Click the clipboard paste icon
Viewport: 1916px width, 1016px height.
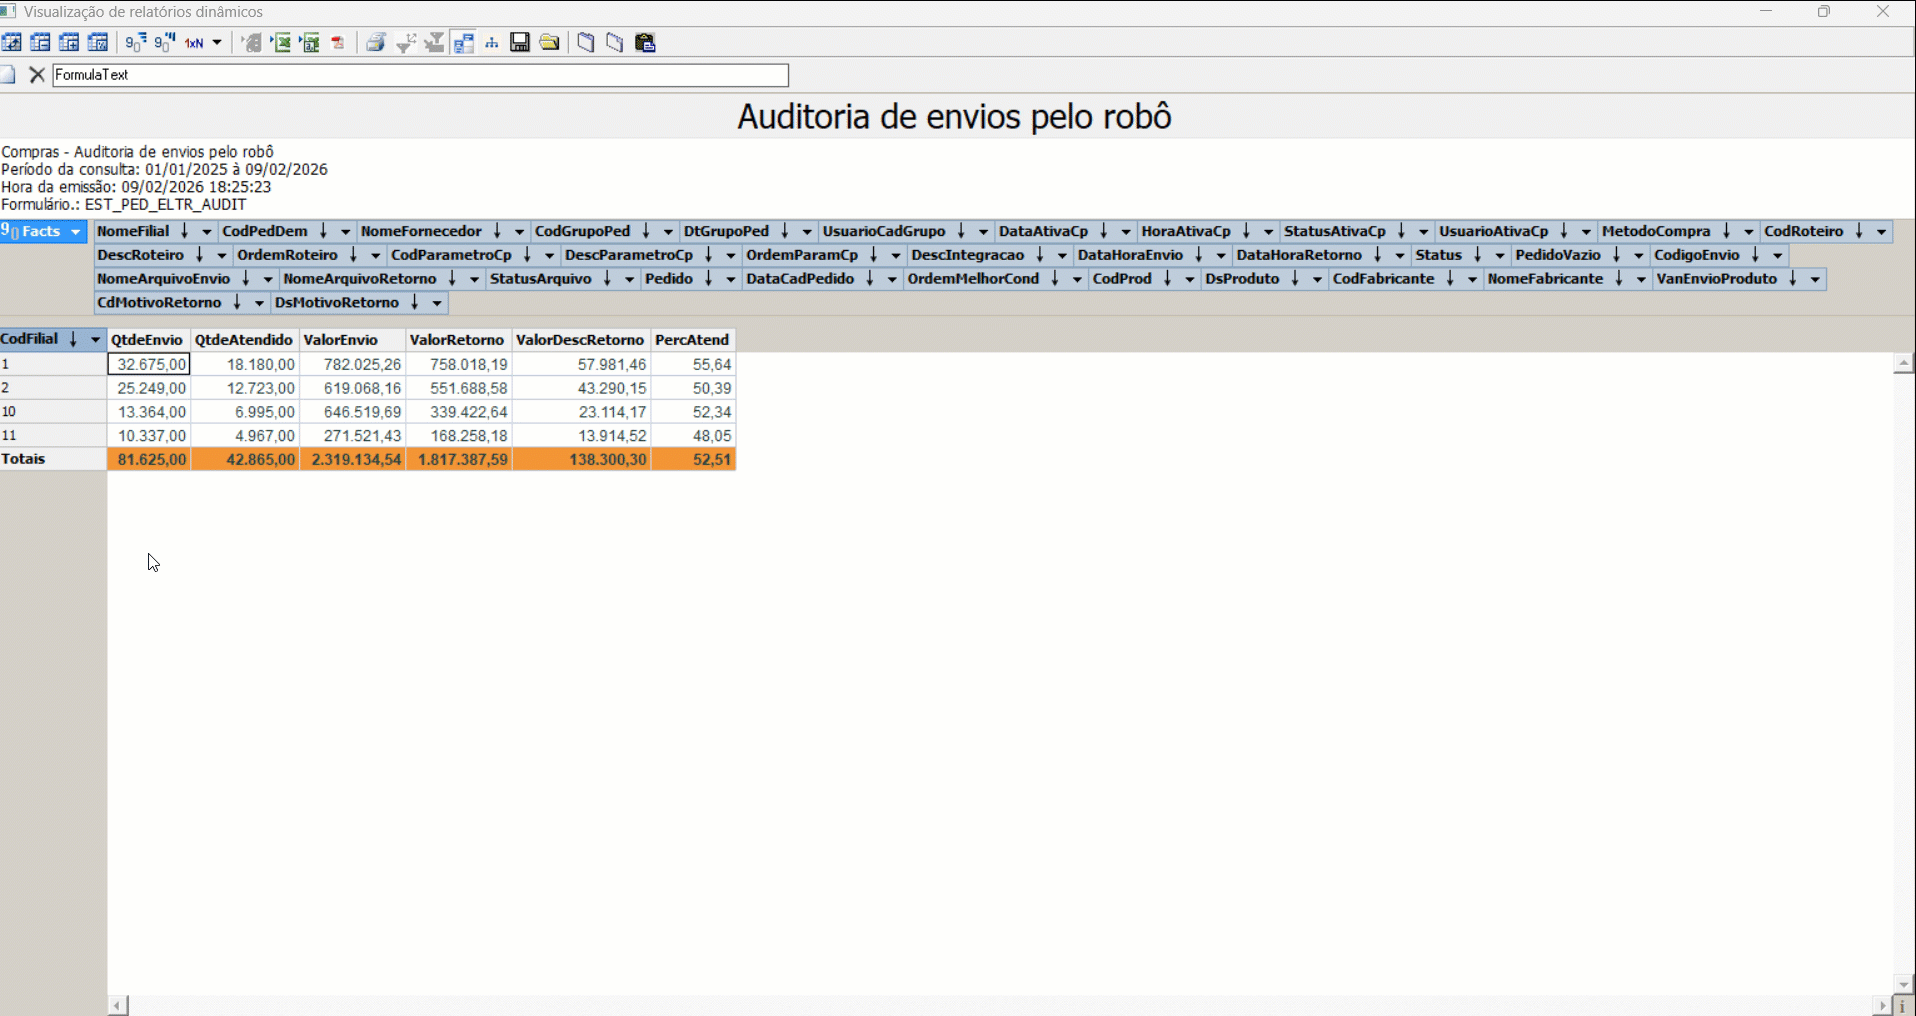click(x=645, y=42)
